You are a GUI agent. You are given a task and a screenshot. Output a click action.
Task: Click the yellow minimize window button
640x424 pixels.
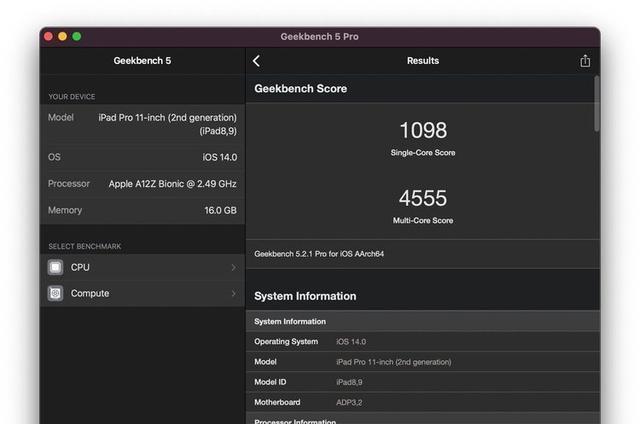(62, 36)
